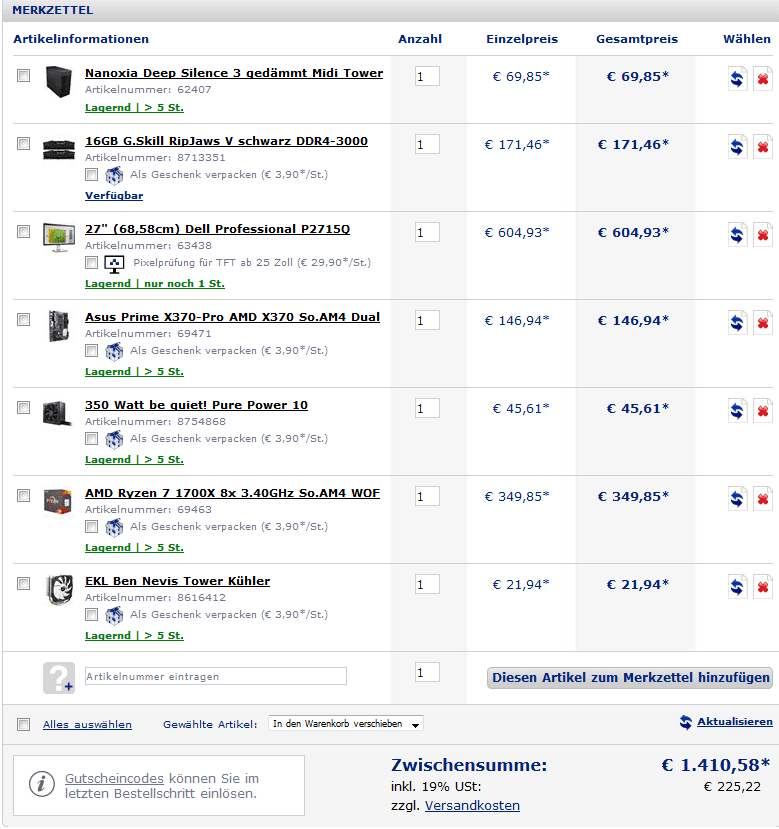779x829 pixels.
Task: Click pixel check monitor icon under Dell P2715Q
Action: pyautogui.click(x=114, y=263)
